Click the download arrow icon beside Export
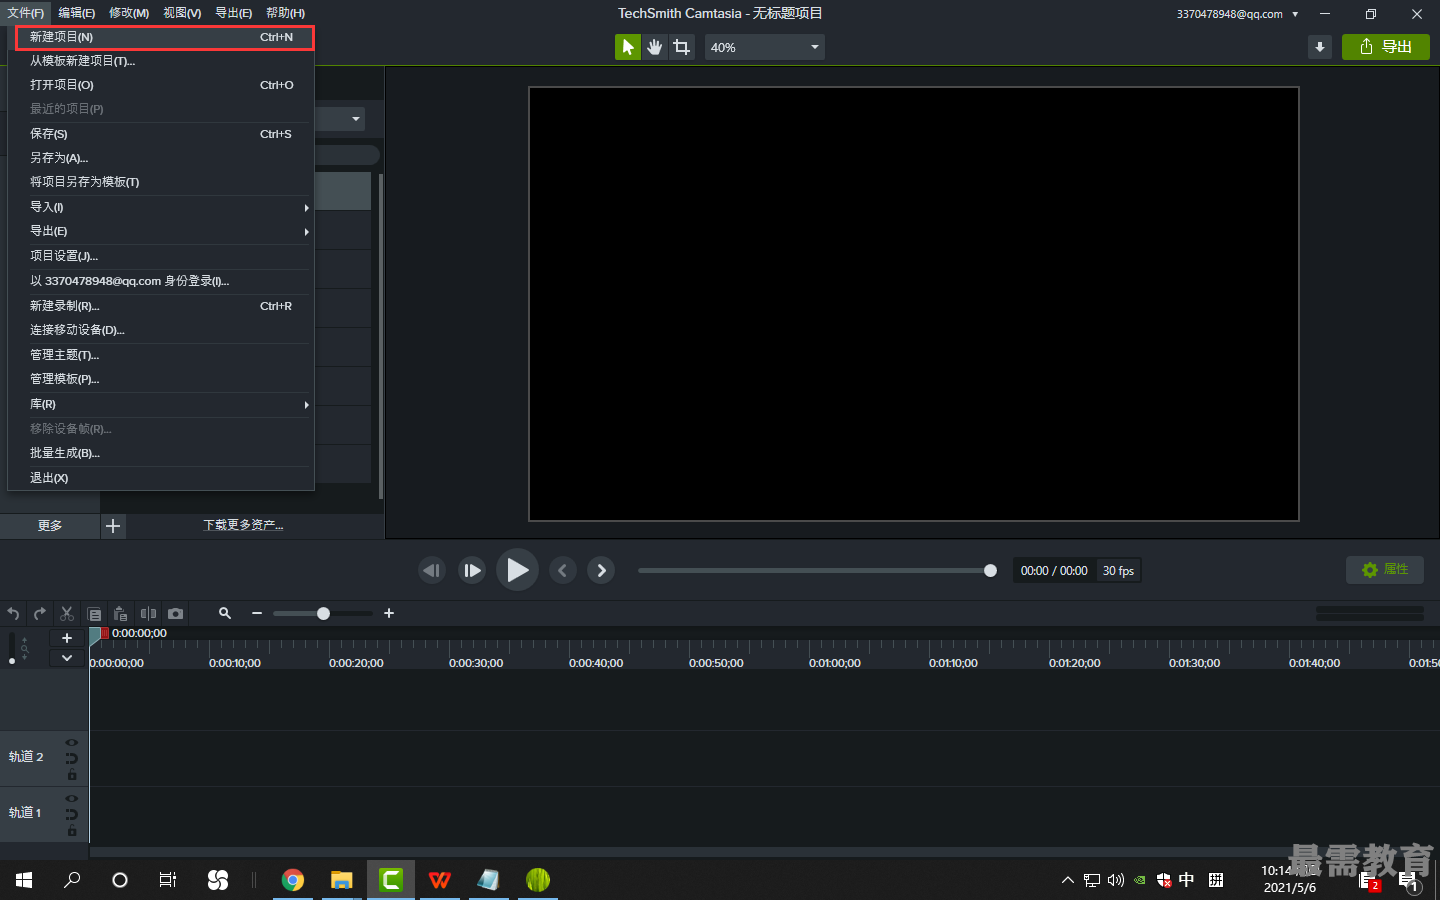The width and height of the screenshot is (1440, 900). tap(1320, 47)
